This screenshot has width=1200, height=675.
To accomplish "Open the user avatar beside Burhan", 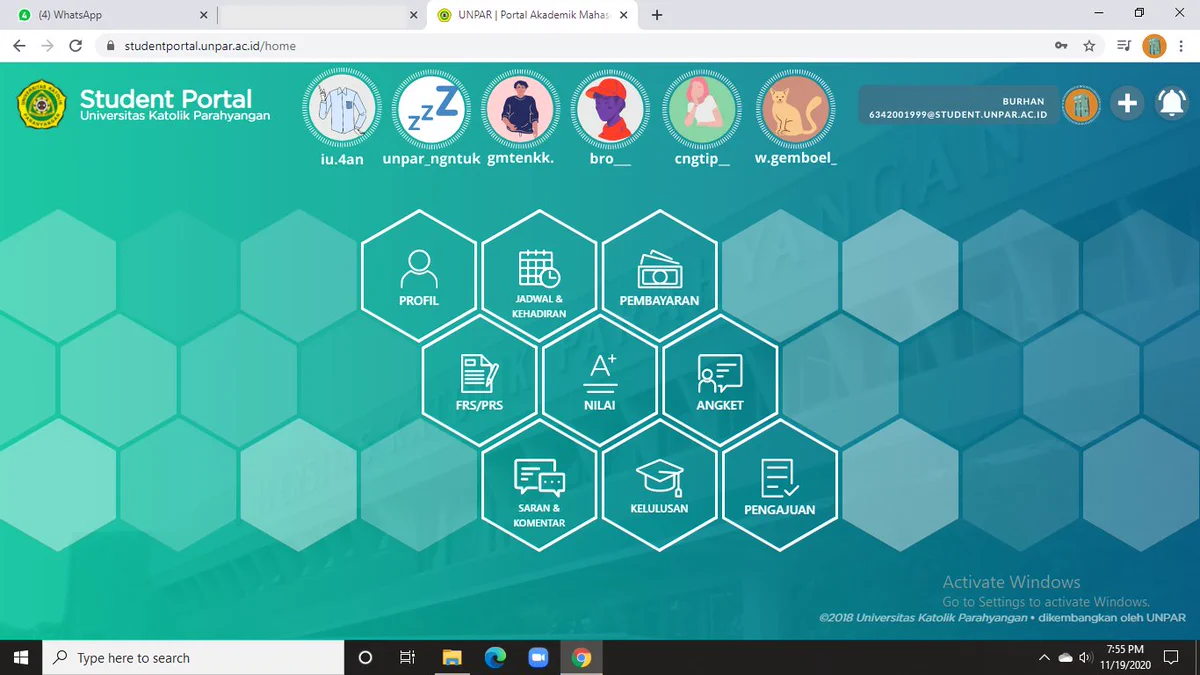I will [1081, 104].
